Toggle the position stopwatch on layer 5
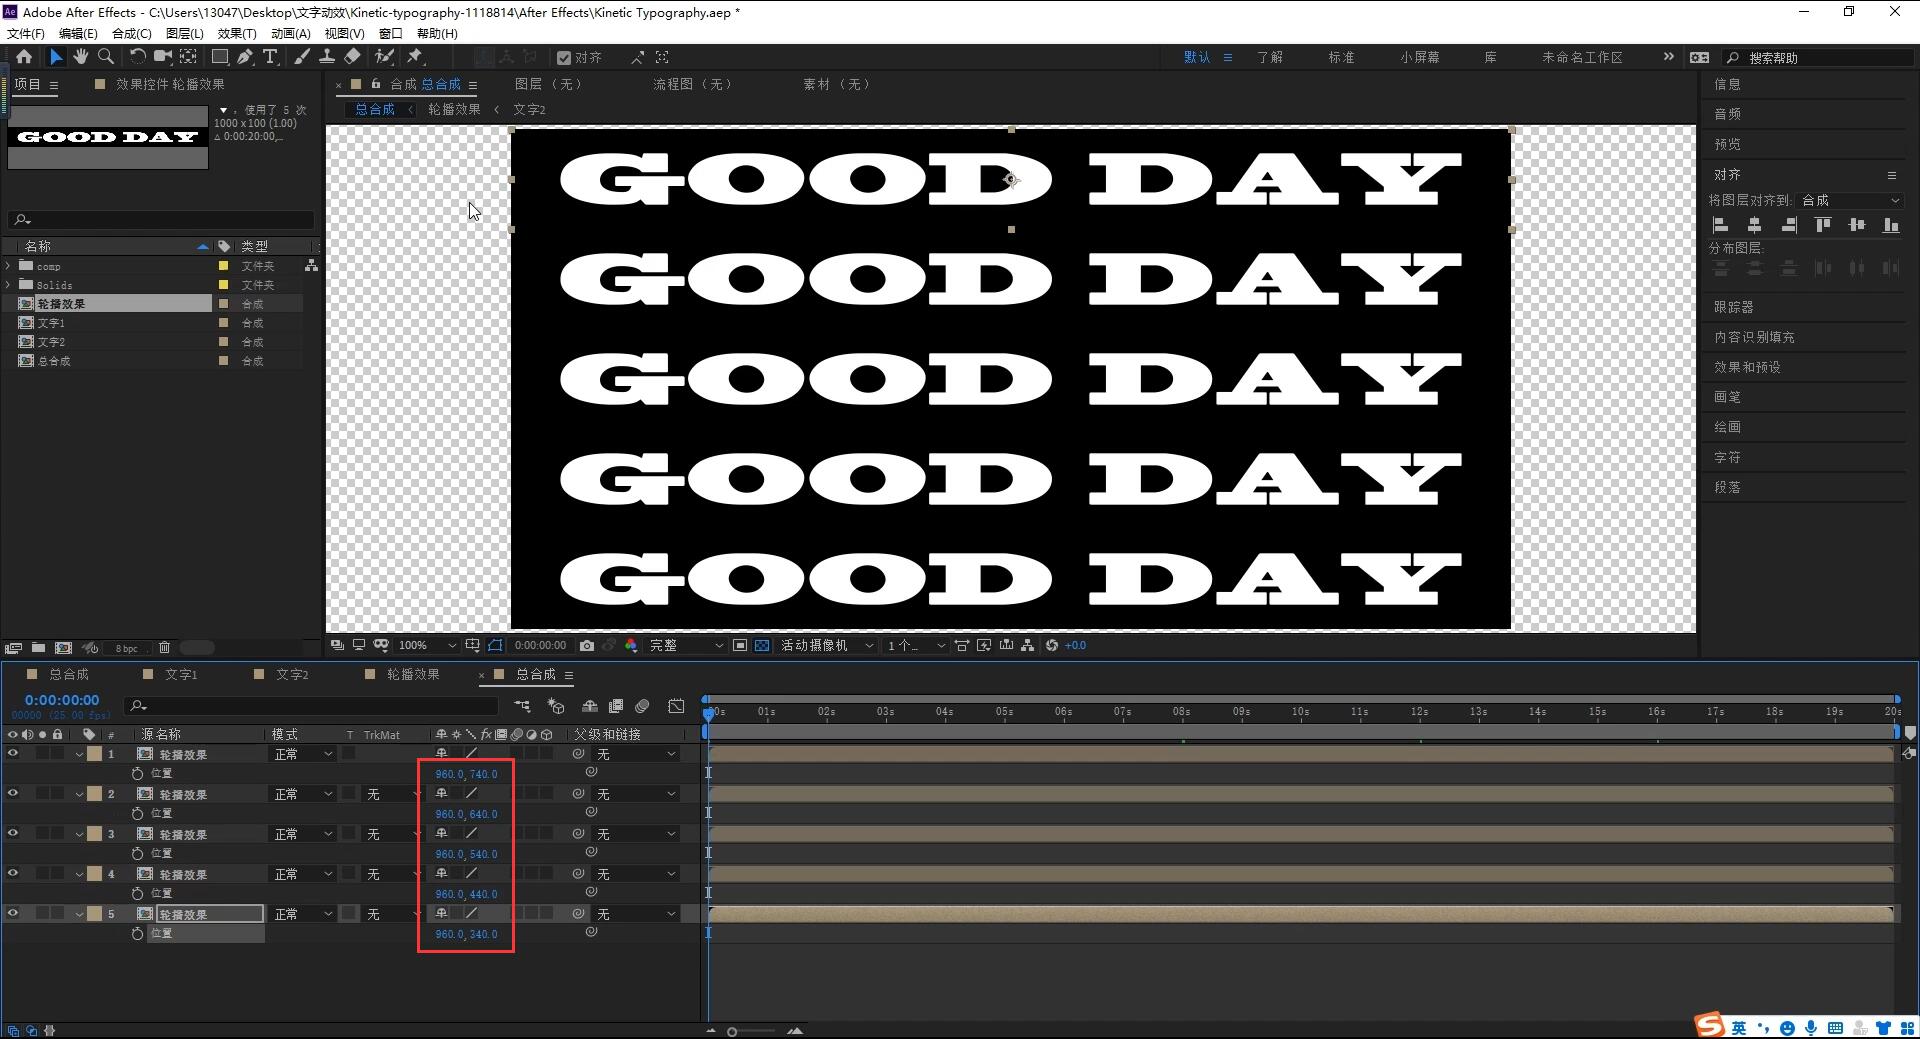 [138, 933]
